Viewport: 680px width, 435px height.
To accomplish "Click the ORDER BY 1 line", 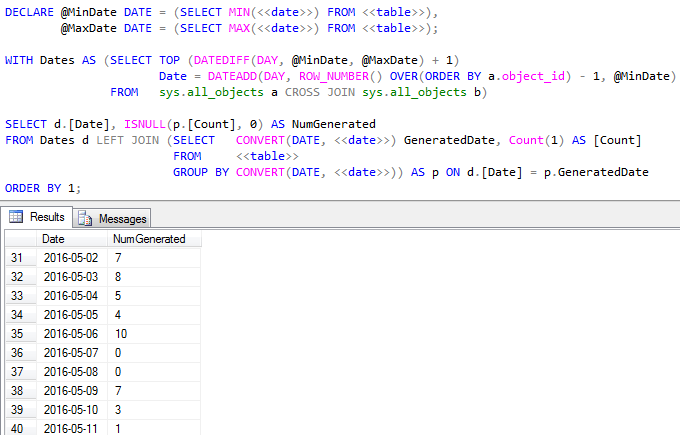I will pyautogui.click(x=42, y=188).
